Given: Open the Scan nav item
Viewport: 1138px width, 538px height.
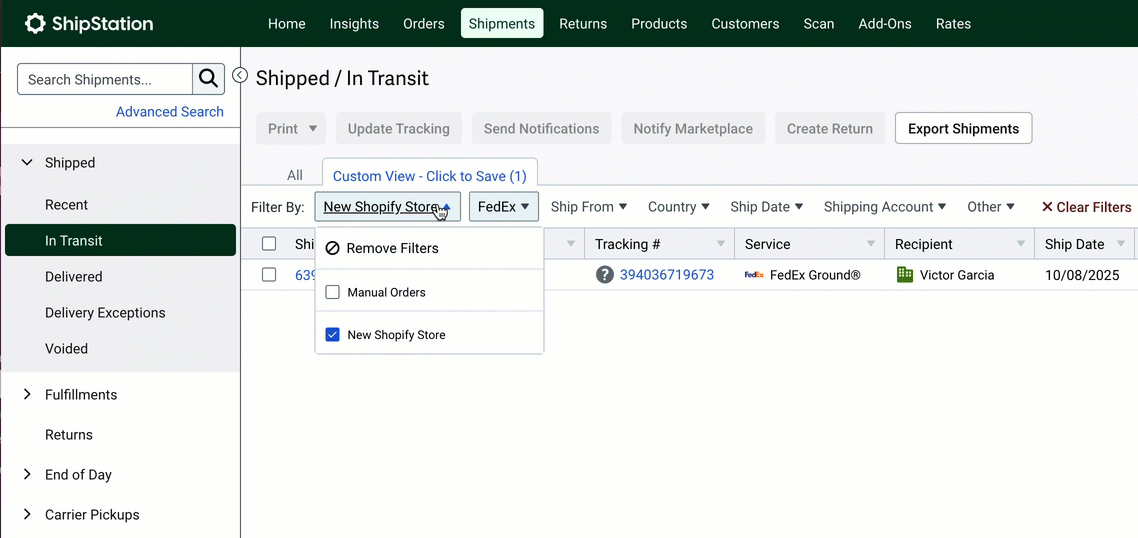Looking at the screenshot, I should [819, 23].
